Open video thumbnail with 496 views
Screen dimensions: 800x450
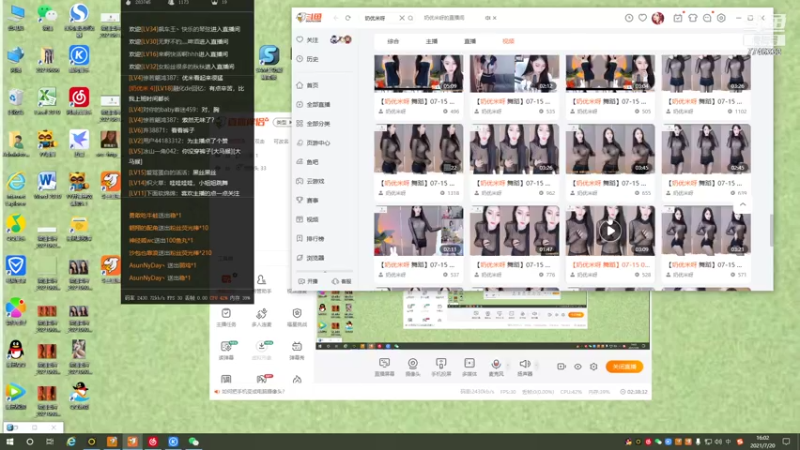click(x=418, y=73)
